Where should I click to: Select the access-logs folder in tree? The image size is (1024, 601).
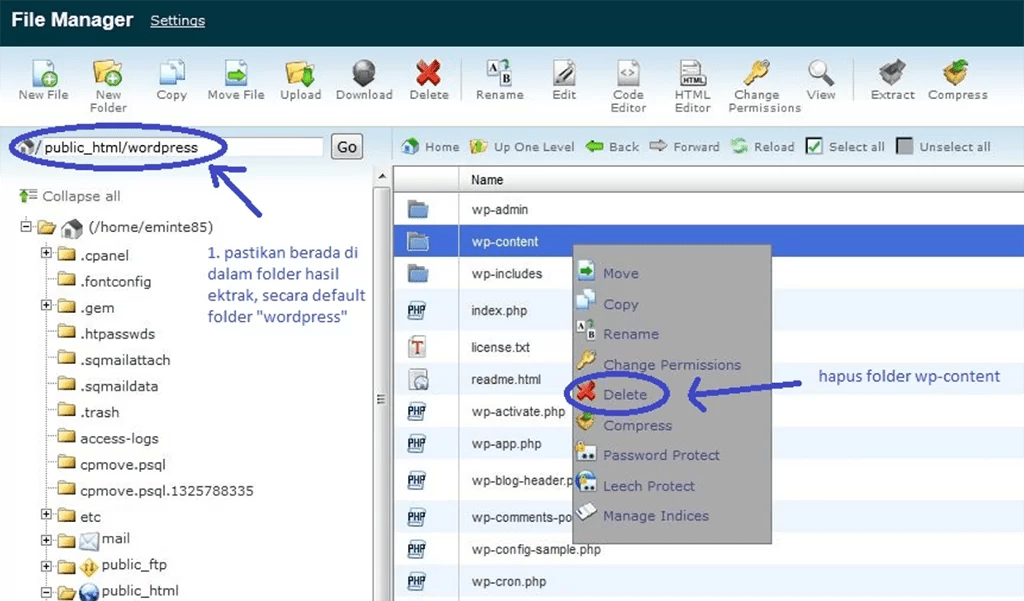[x=108, y=438]
